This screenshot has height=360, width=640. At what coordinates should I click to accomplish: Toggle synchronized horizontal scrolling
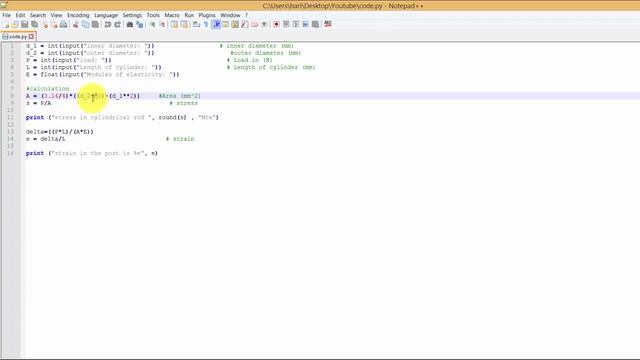(184, 24)
